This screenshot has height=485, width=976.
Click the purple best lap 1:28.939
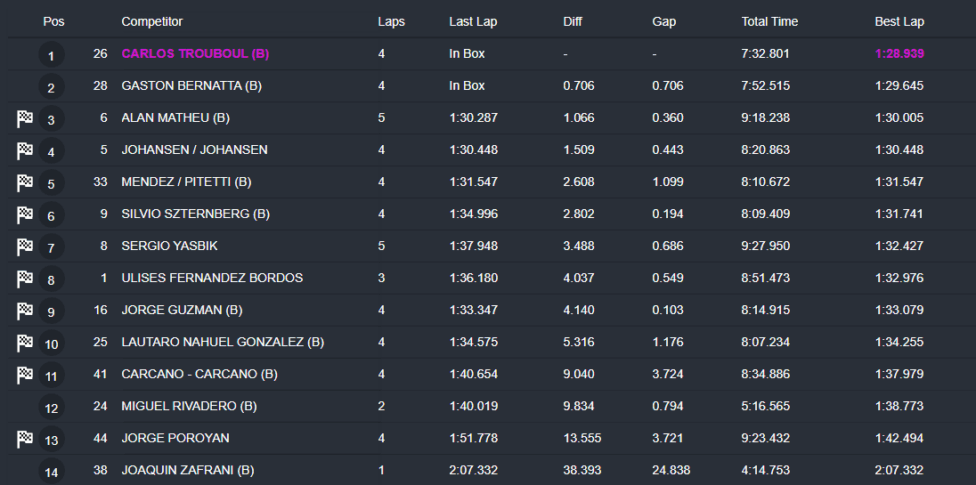click(x=899, y=54)
